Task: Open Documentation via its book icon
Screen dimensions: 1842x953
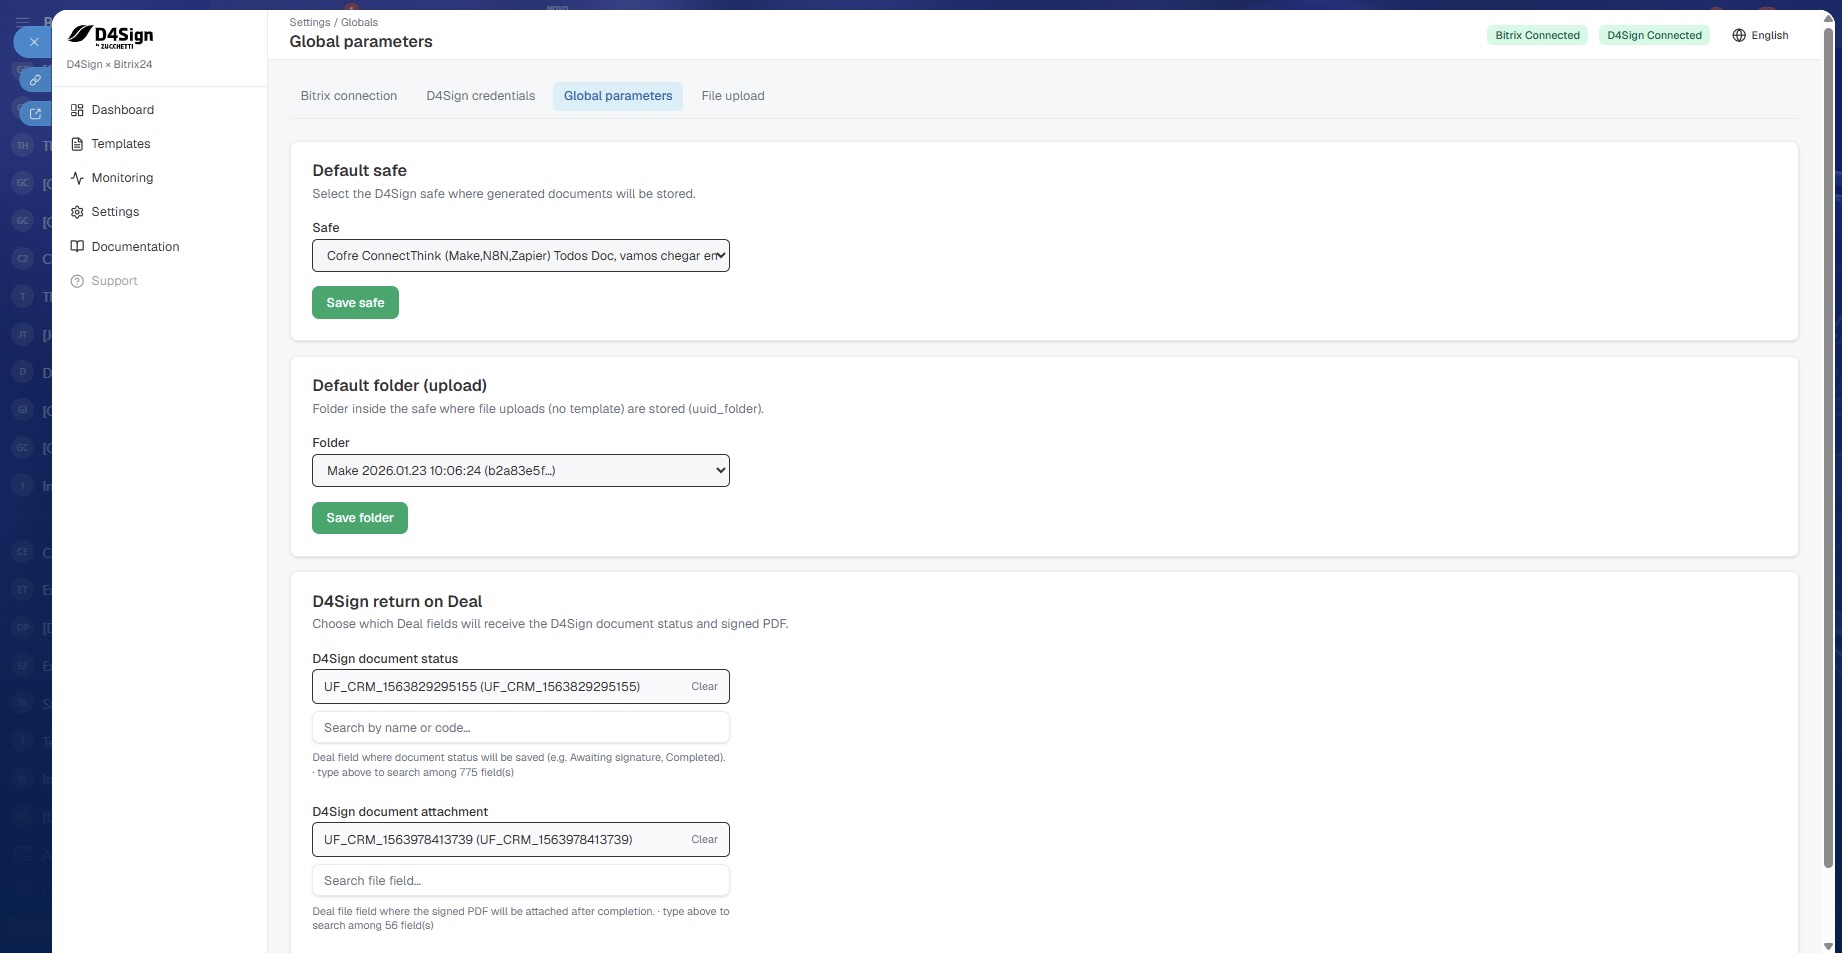Action: click(x=77, y=247)
